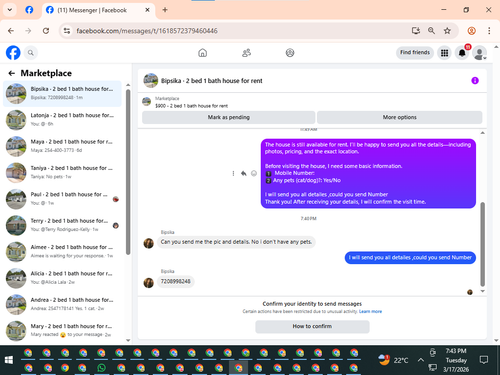Screen dimensions: 500x375
Task: Click the 'Can you send me the pic' message
Action: coord(236,242)
